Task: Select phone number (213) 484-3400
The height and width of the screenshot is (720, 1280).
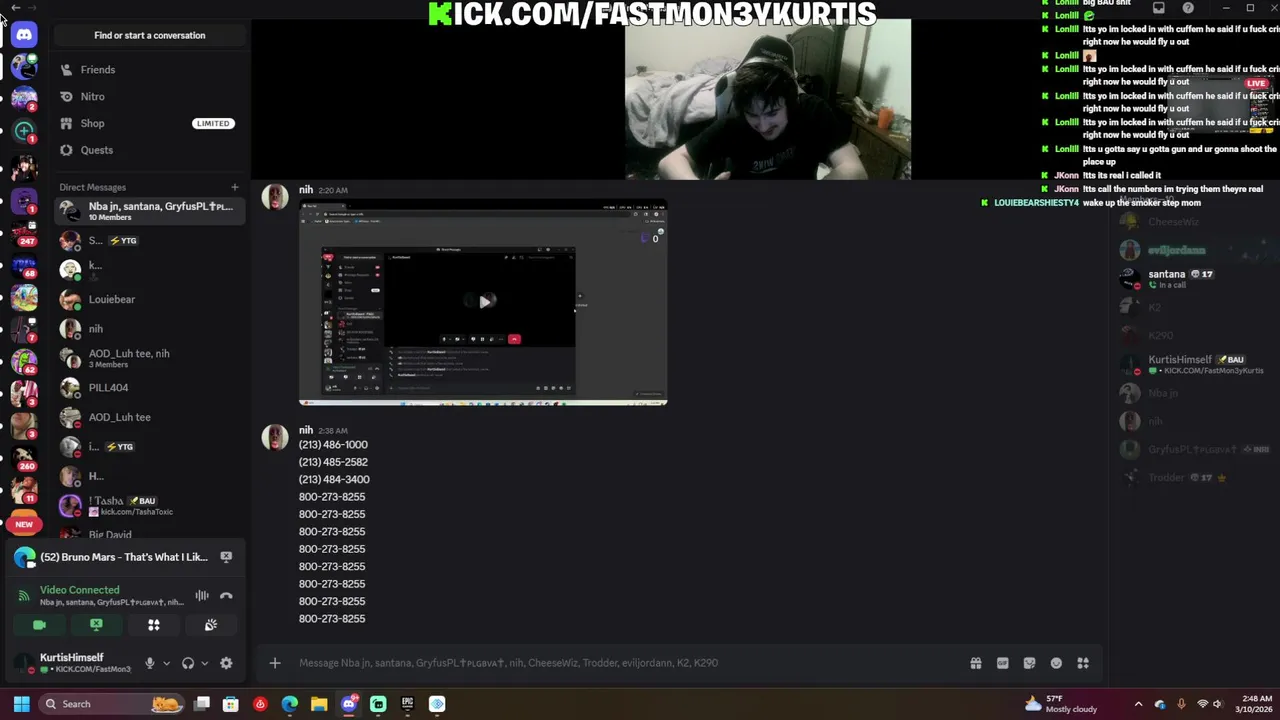Action: click(x=334, y=480)
